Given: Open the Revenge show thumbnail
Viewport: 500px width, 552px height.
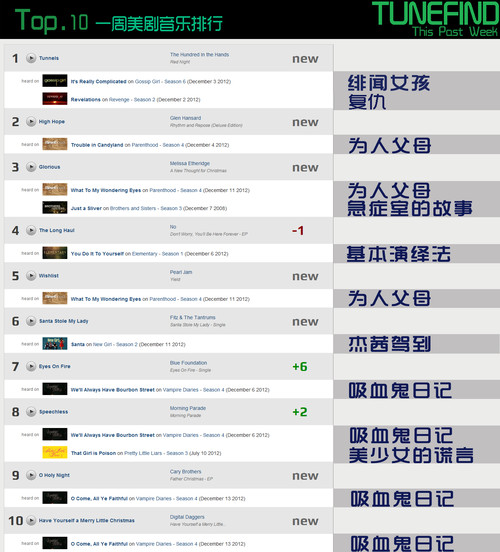Looking at the screenshot, I should pyautogui.click(x=55, y=99).
